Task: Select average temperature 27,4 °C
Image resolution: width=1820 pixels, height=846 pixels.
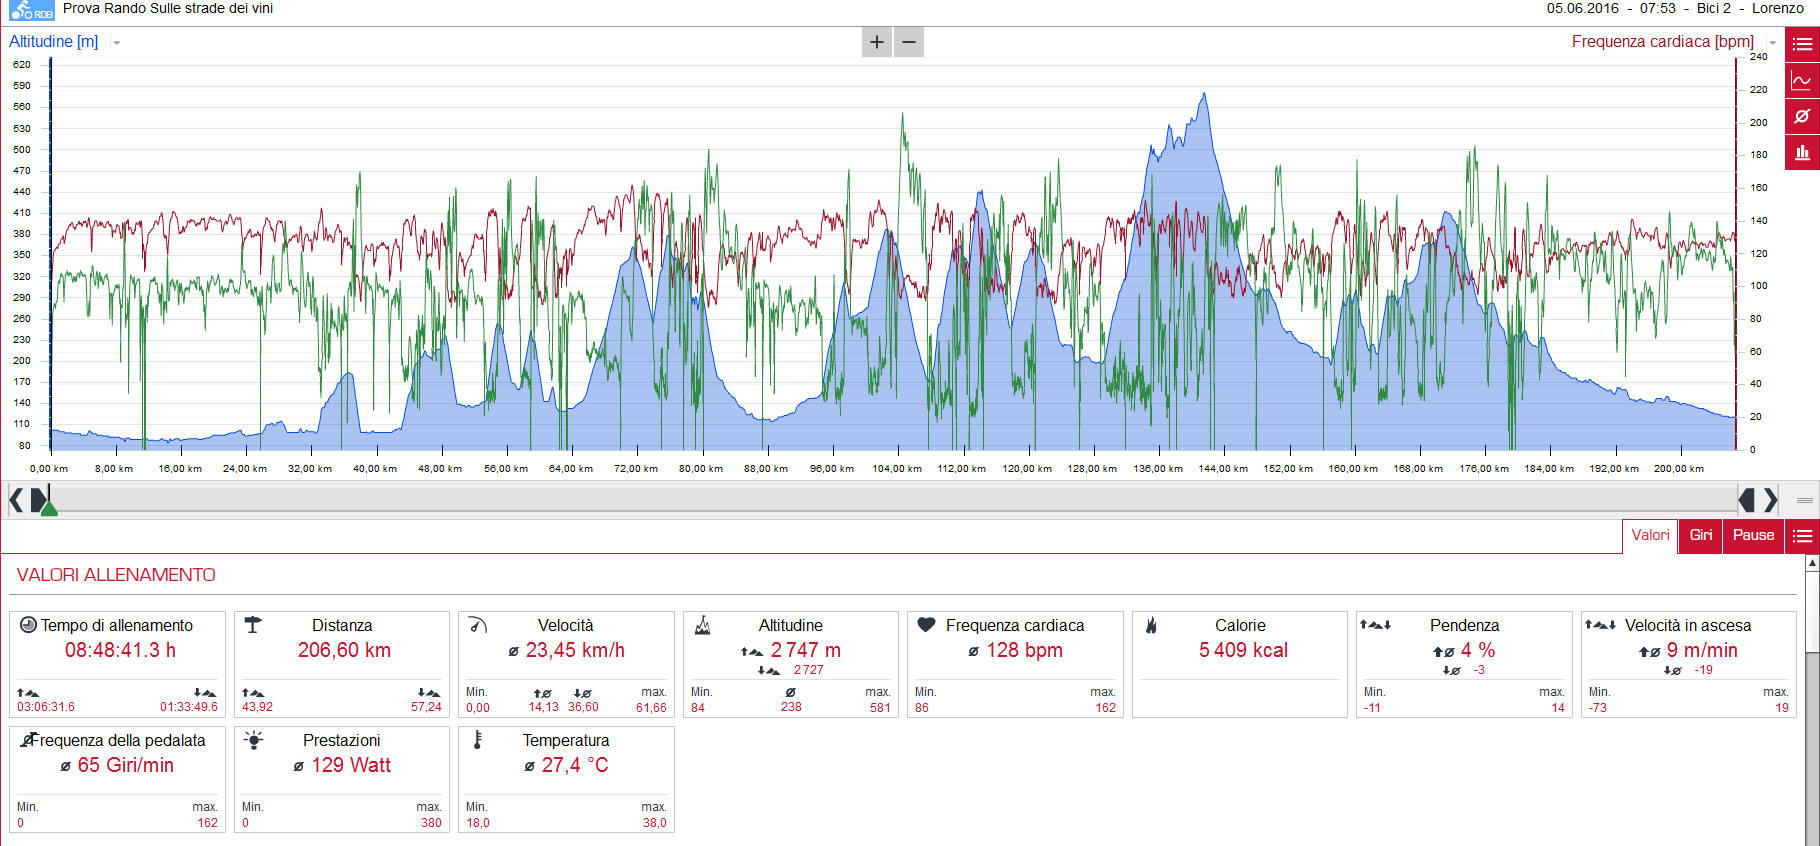Action: click(575, 765)
